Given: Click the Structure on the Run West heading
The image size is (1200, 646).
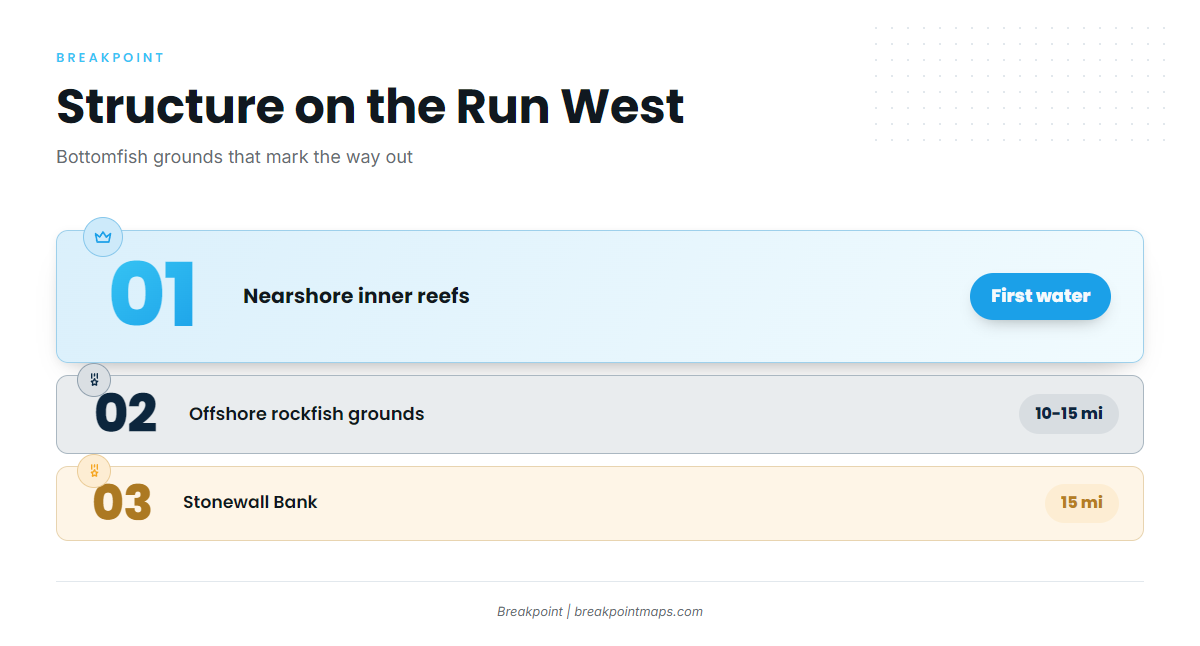Looking at the screenshot, I should 370,106.
